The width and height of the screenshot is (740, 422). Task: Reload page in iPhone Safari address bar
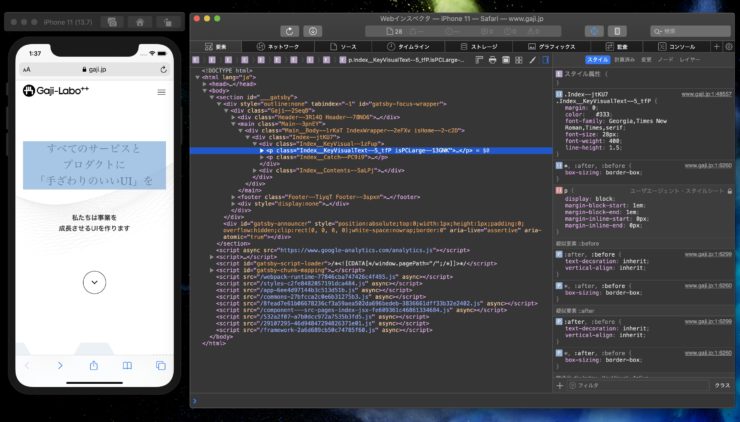(163, 69)
